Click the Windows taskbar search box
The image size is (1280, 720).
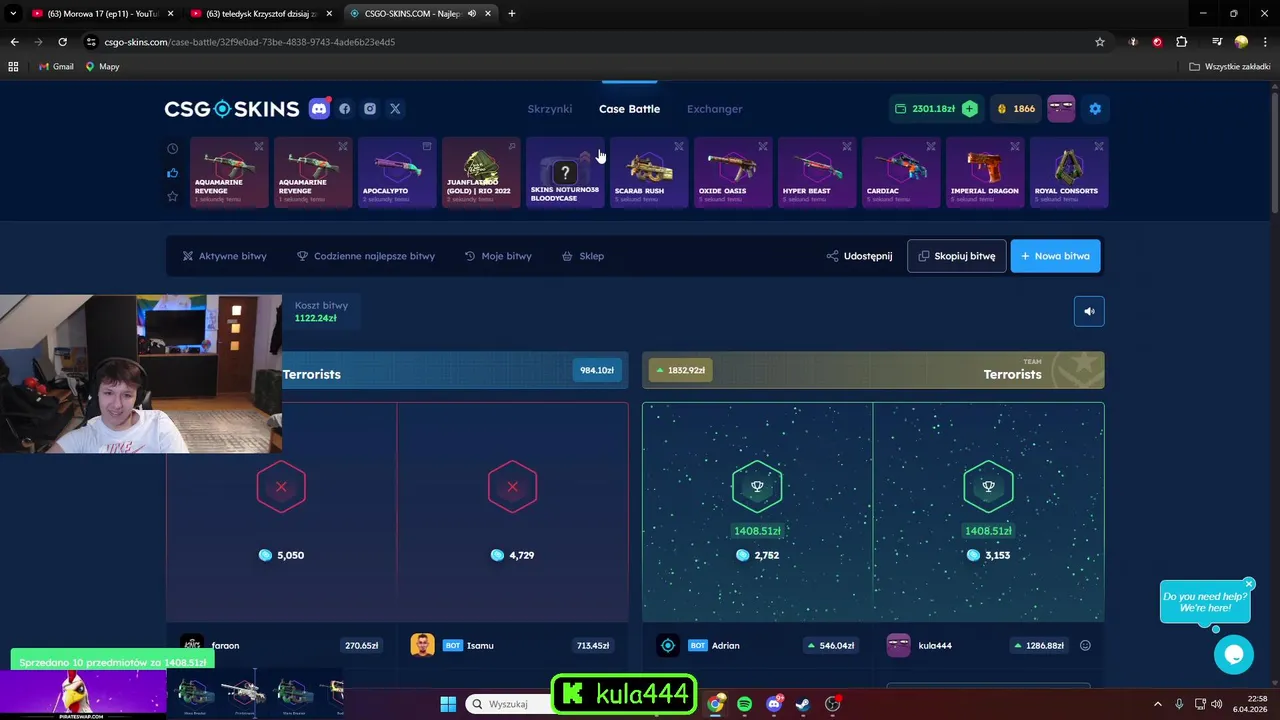pos(510,704)
